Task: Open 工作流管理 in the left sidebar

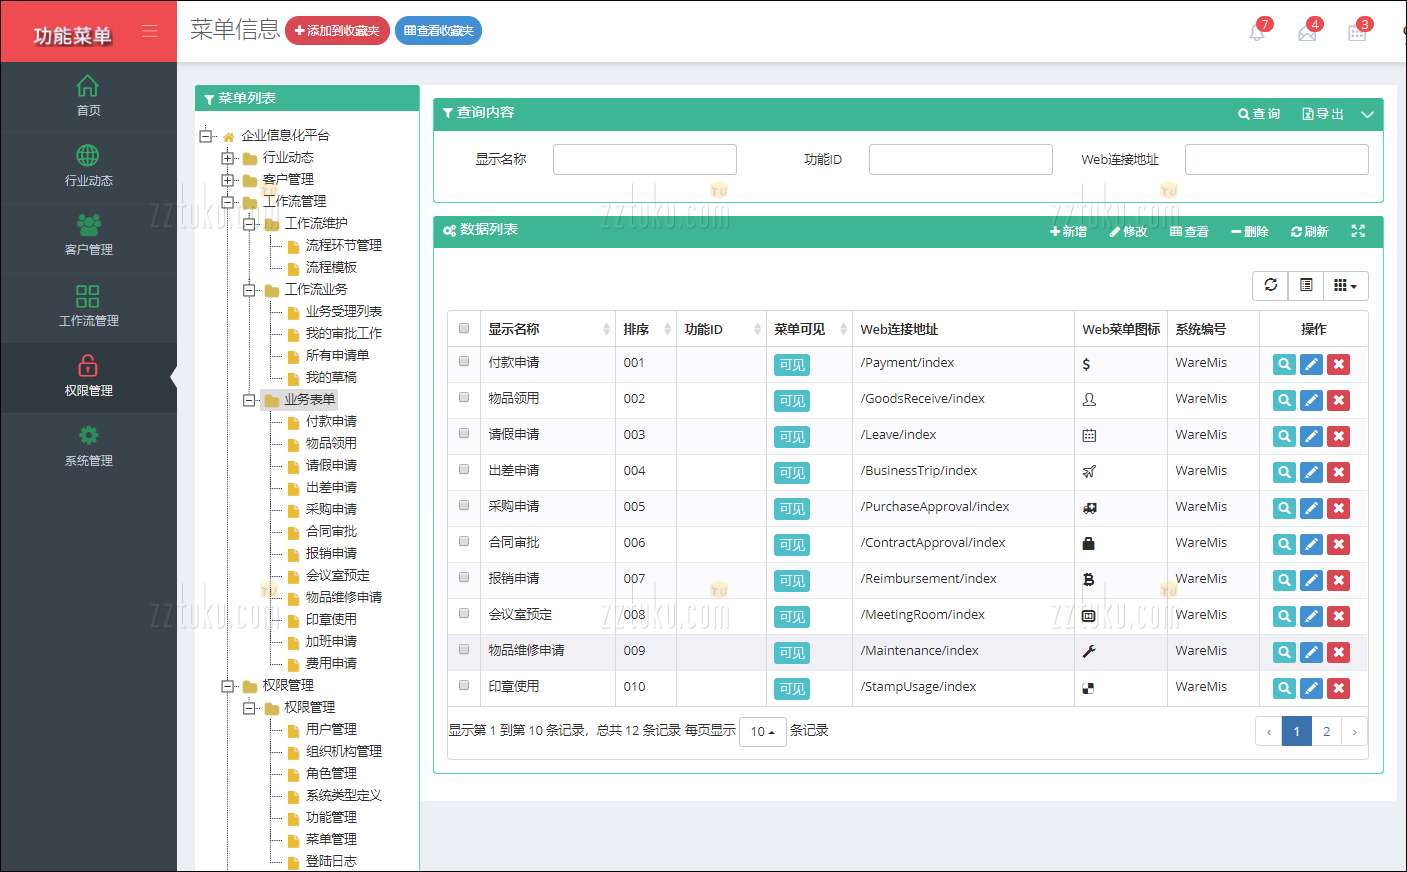Action: click(88, 306)
